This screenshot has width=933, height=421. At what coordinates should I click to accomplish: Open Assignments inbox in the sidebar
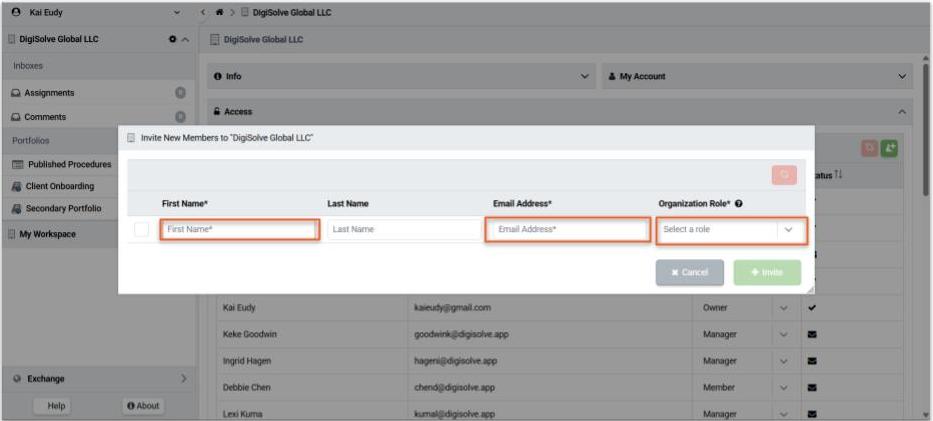(50, 93)
